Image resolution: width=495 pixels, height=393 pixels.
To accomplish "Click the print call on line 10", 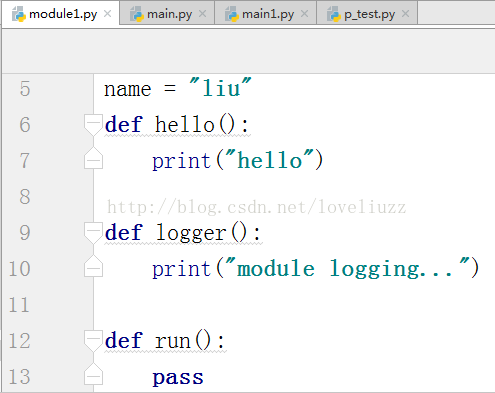I will [182, 269].
